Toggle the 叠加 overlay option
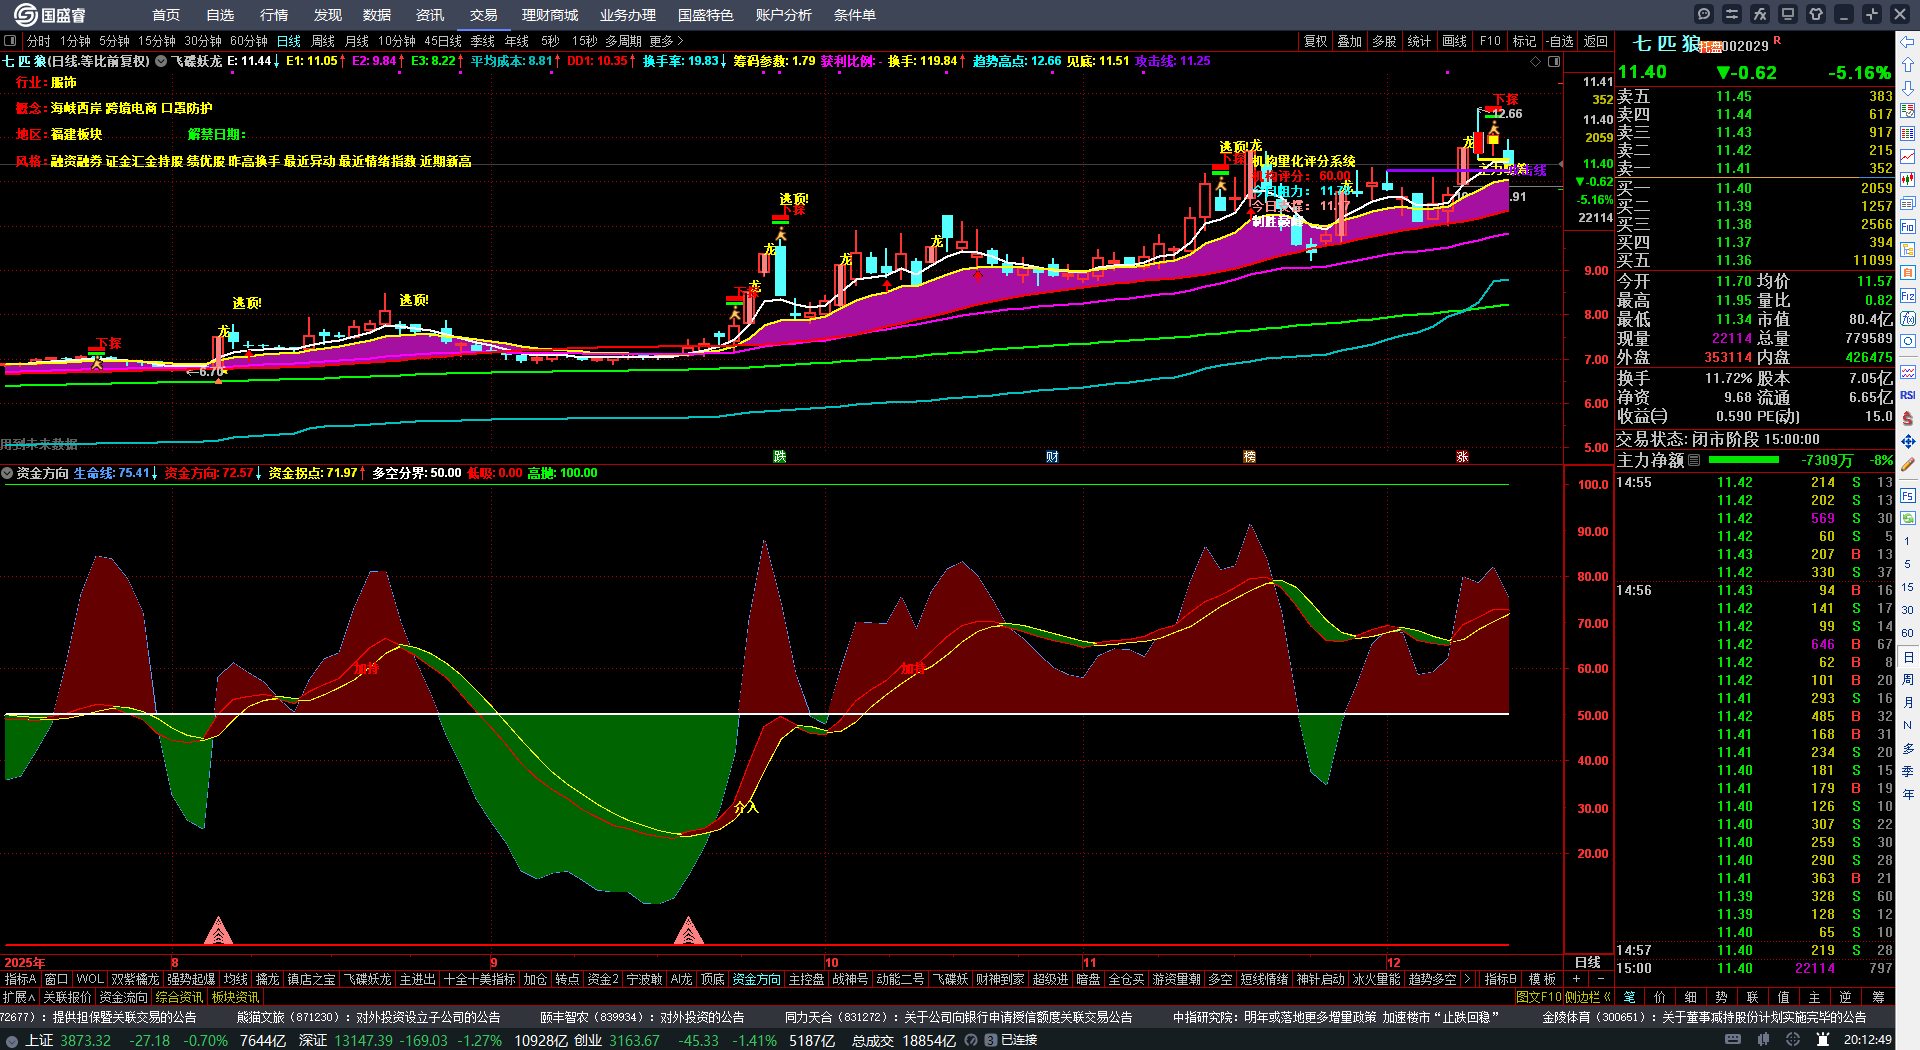 click(x=1350, y=41)
